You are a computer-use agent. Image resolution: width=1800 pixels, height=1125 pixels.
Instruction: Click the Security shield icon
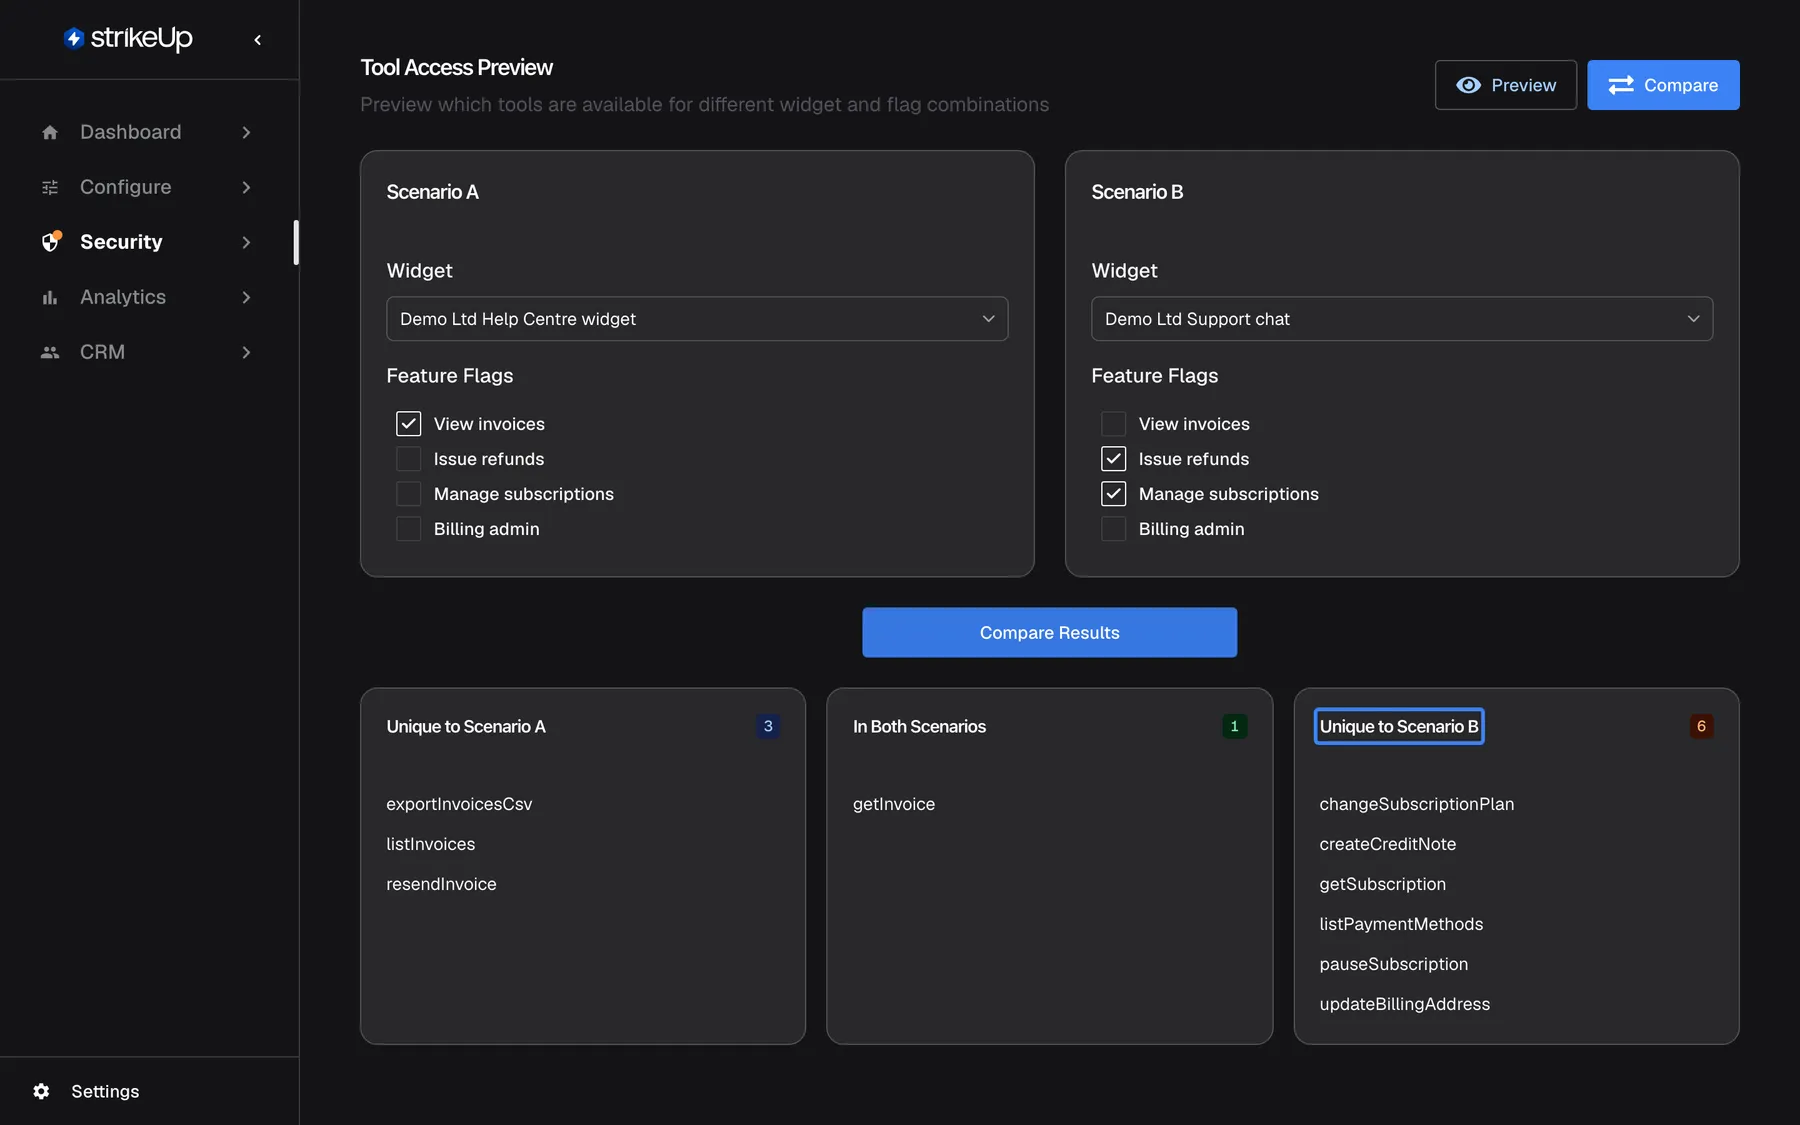51,241
